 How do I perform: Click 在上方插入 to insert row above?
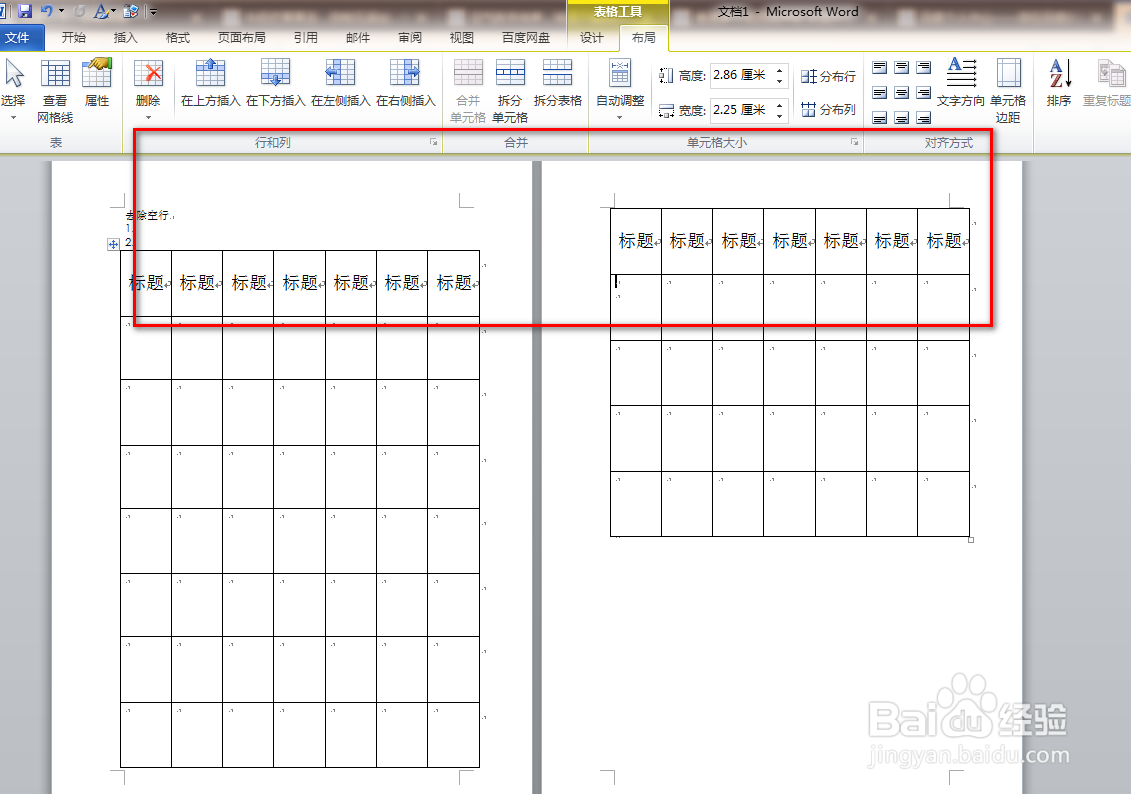210,83
